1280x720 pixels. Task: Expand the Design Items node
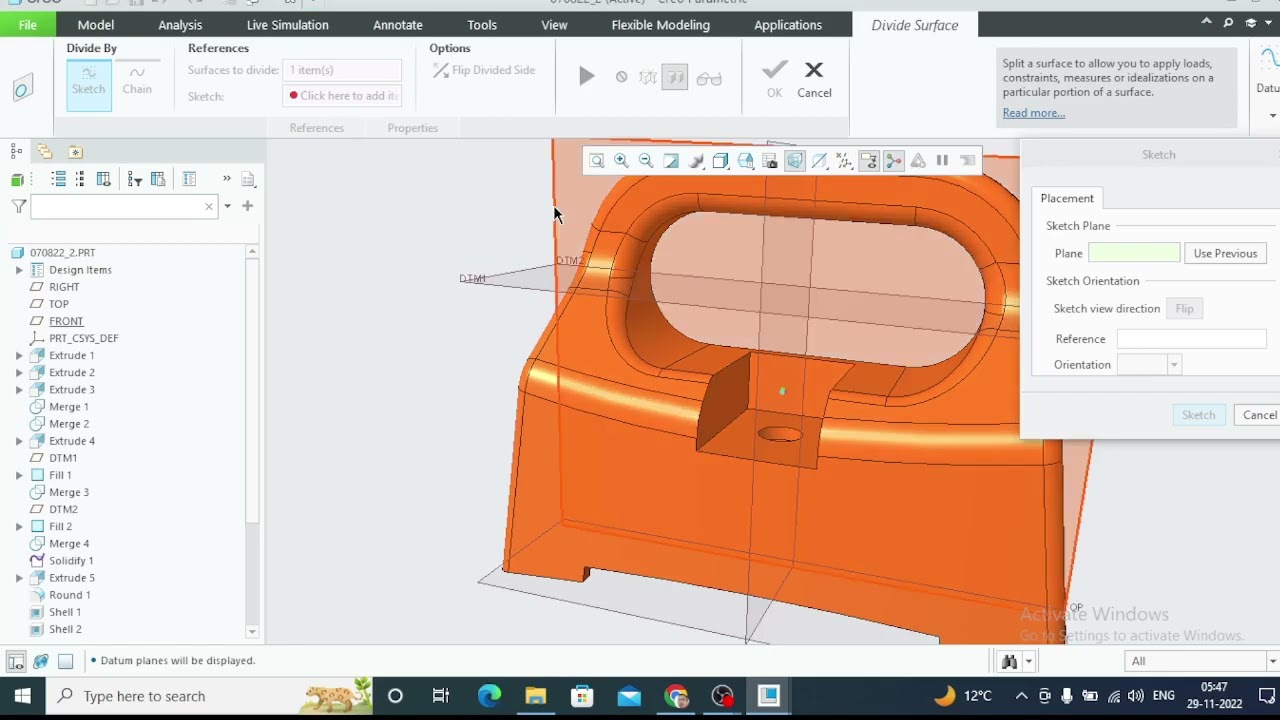click(19, 270)
